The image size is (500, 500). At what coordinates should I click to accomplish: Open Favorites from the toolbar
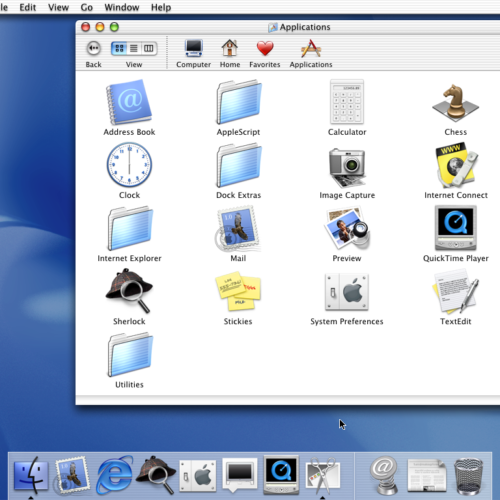265,54
